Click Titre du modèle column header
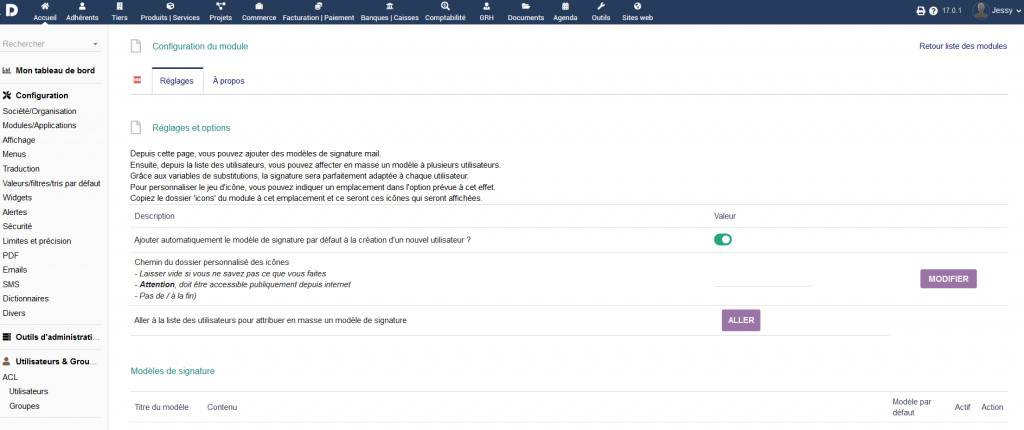The image size is (1024, 430). 161,407
